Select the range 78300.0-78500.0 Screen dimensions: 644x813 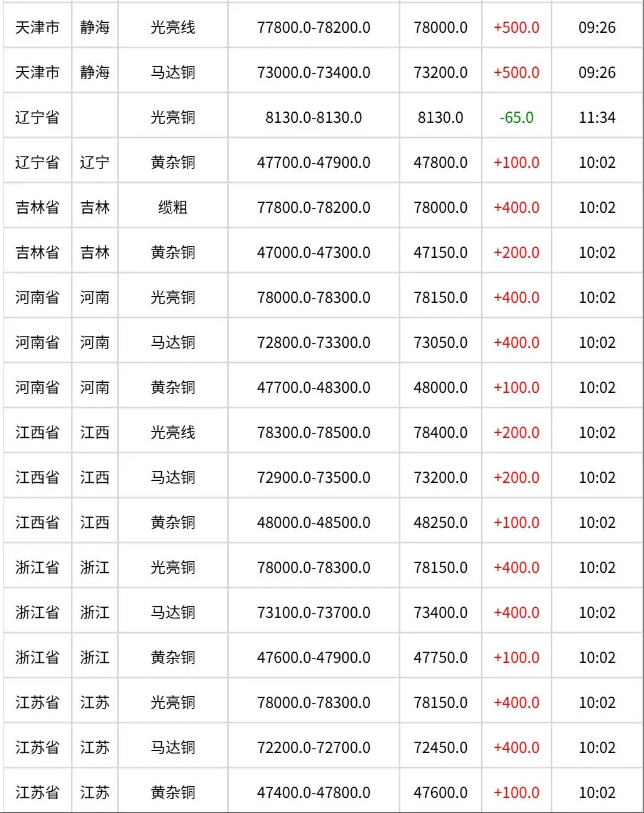pos(314,432)
